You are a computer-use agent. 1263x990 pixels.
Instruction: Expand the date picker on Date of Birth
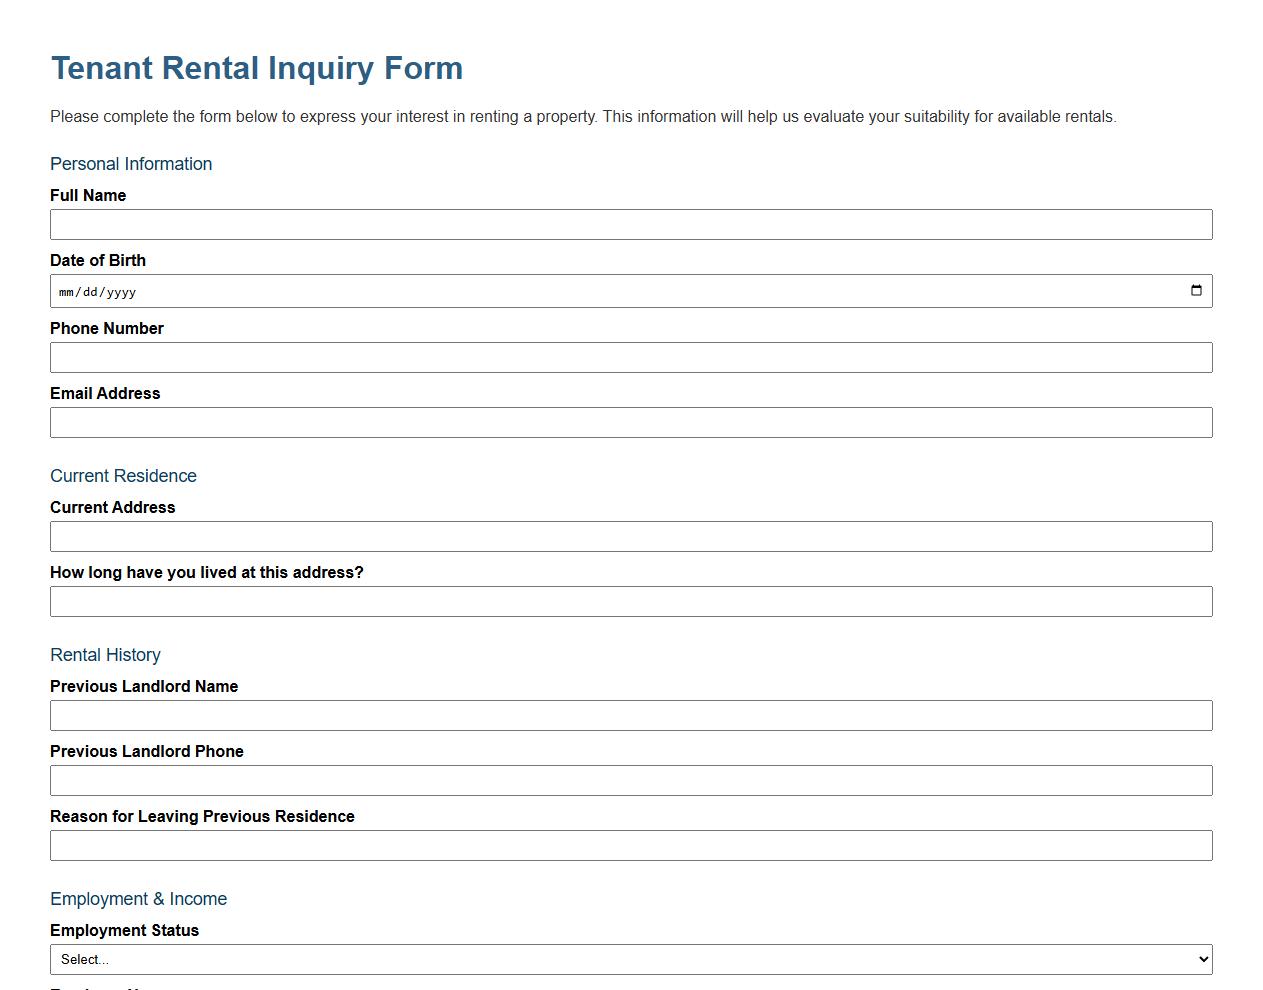[1197, 290]
